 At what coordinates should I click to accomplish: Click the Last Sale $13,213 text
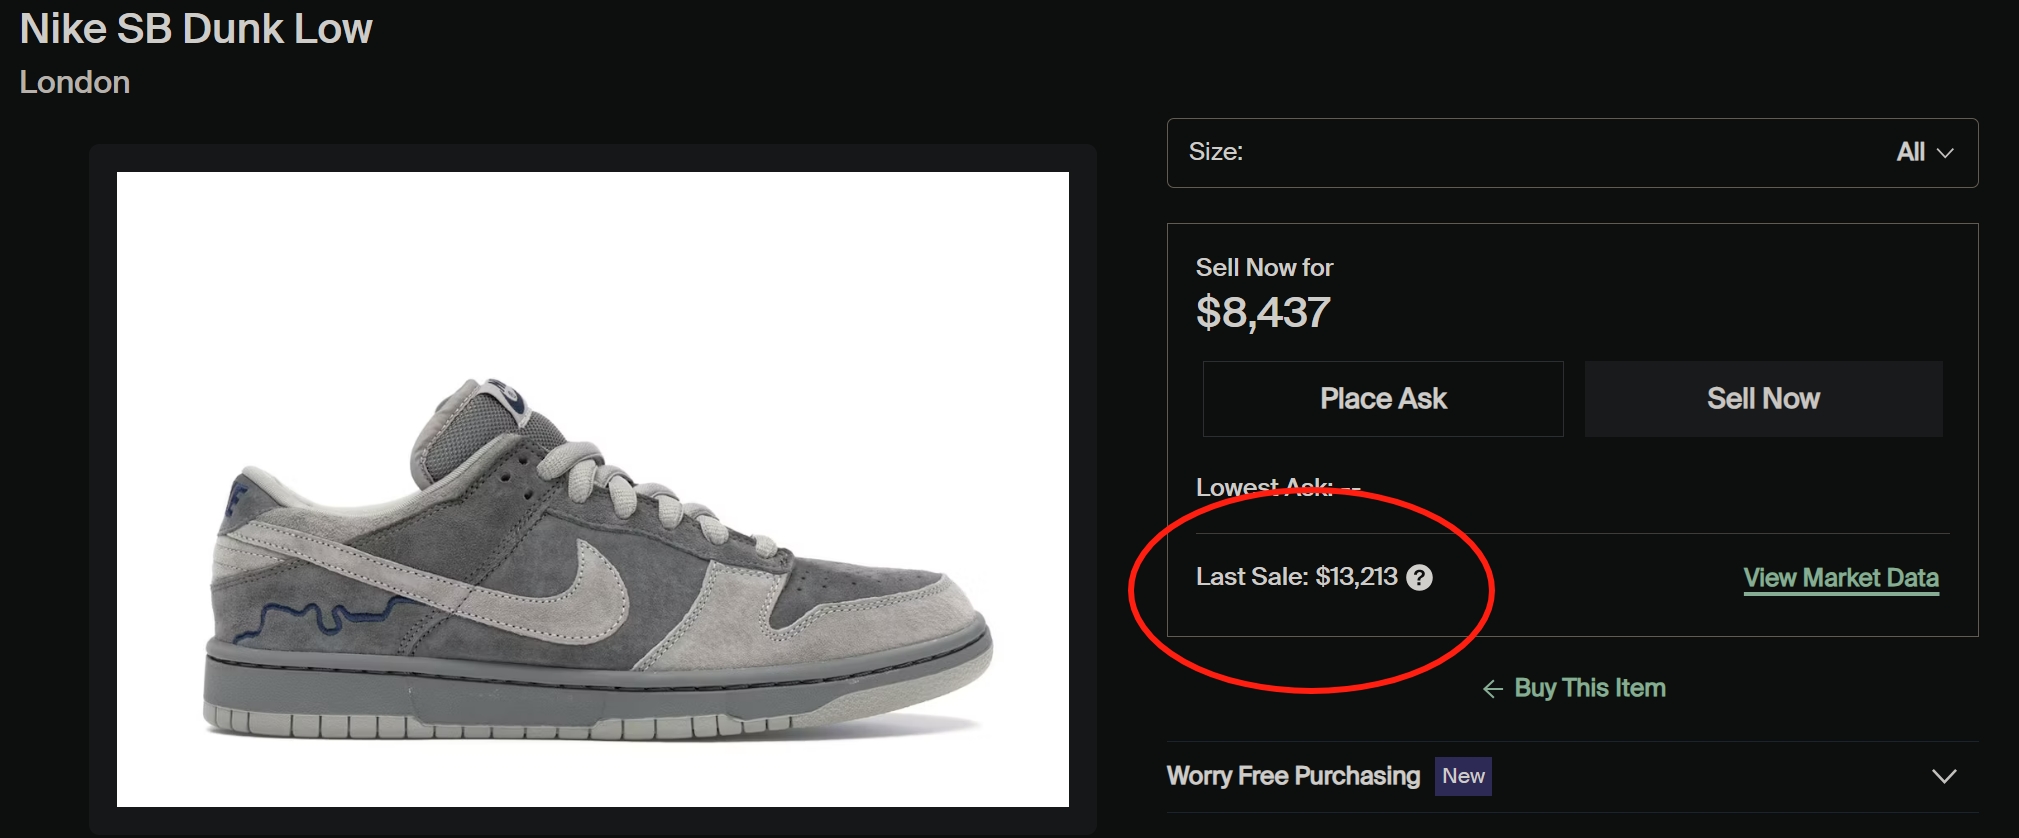pos(1296,577)
